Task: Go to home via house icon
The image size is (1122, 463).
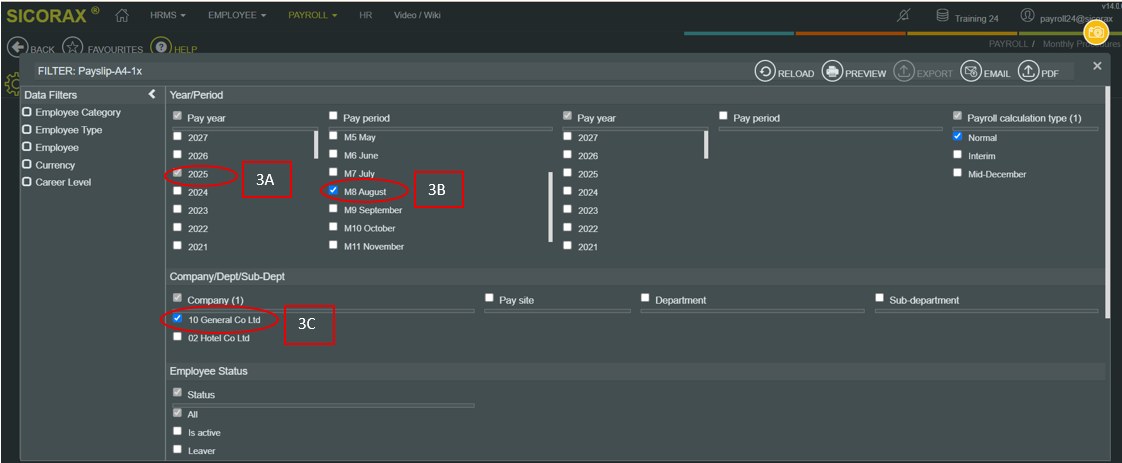Action: click(x=122, y=15)
